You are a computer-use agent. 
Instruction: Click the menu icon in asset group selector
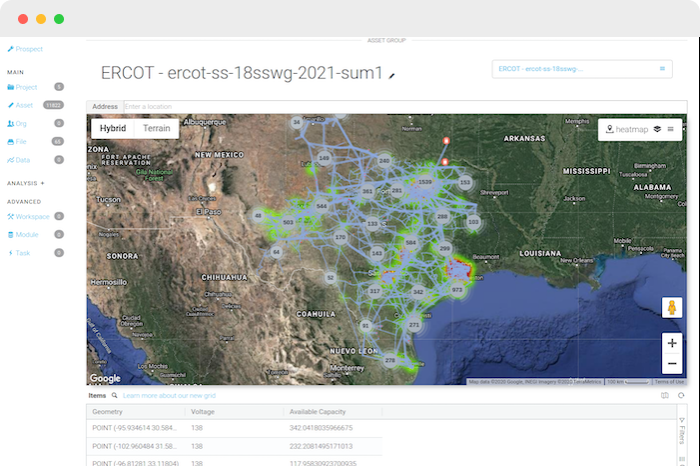pyautogui.click(x=662, y=69)
